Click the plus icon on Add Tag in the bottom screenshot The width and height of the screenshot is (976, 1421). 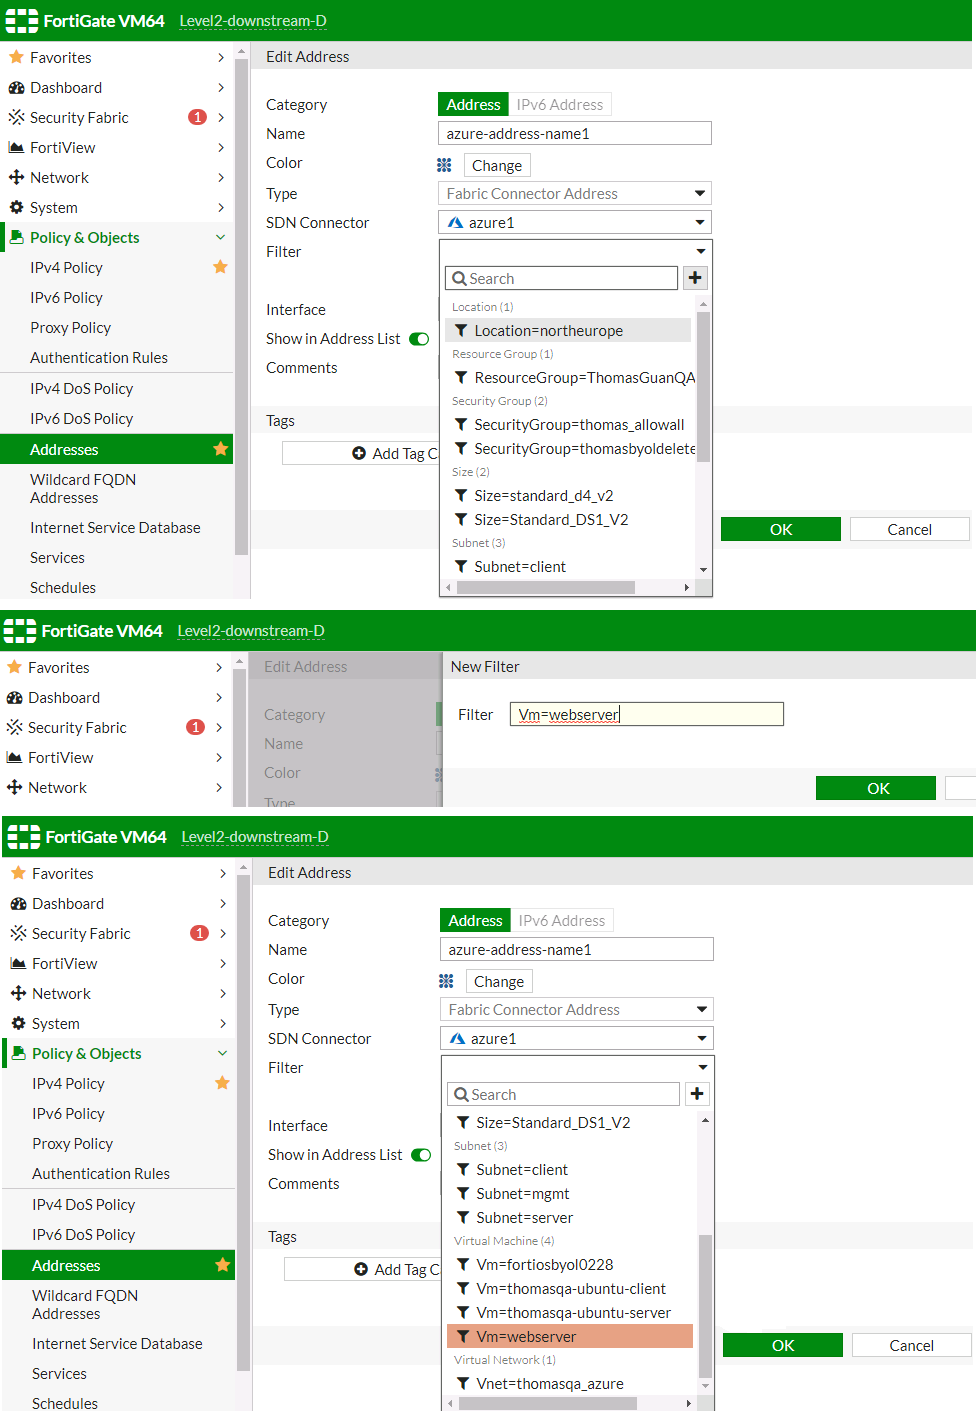(x=361, y=1269)
